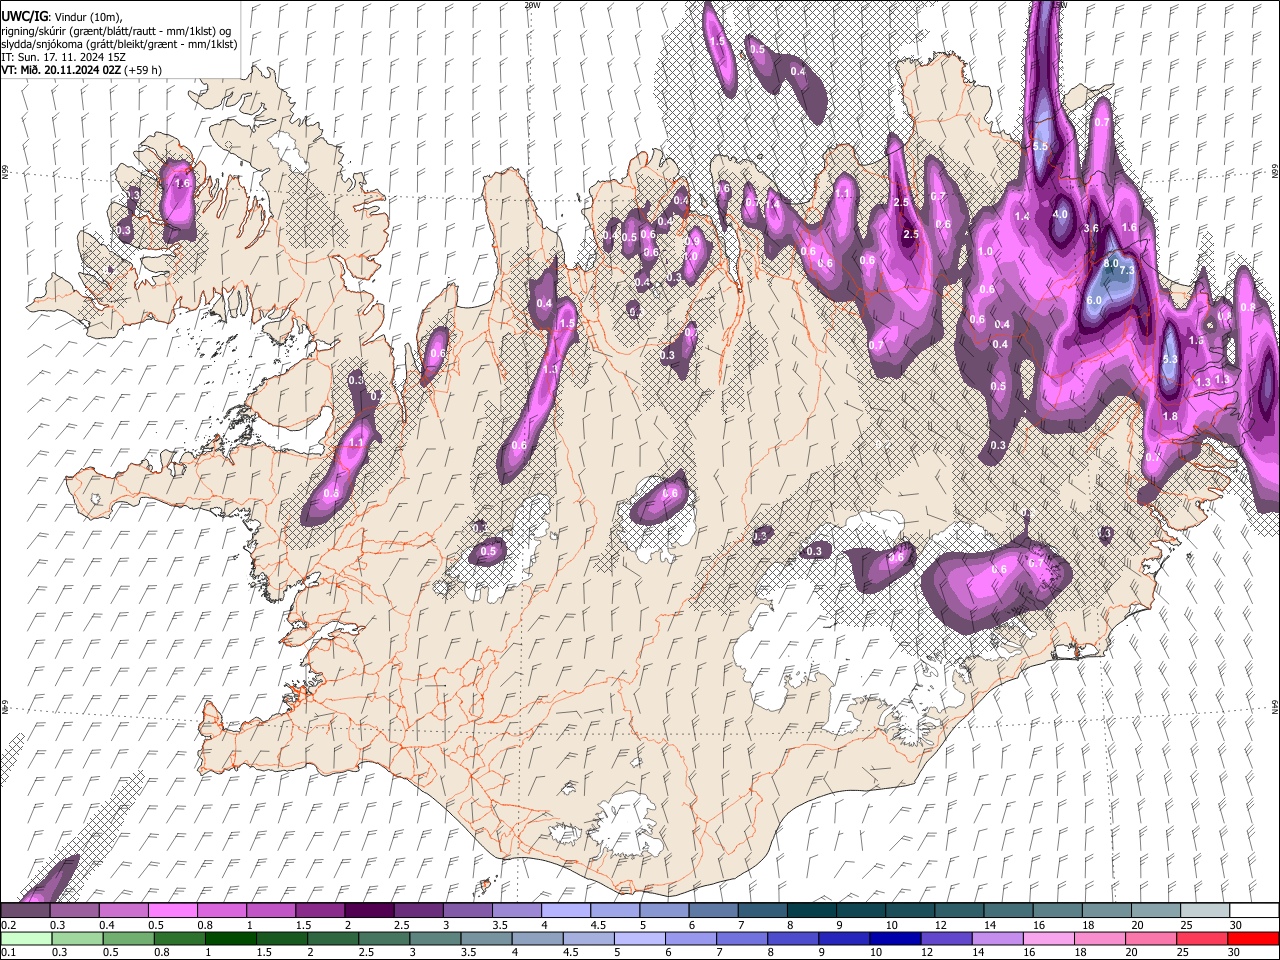Viewport: 1280px width, 960px height.
Task: Click bottom legend red swatch after 30
Action: click(1253, 938)
